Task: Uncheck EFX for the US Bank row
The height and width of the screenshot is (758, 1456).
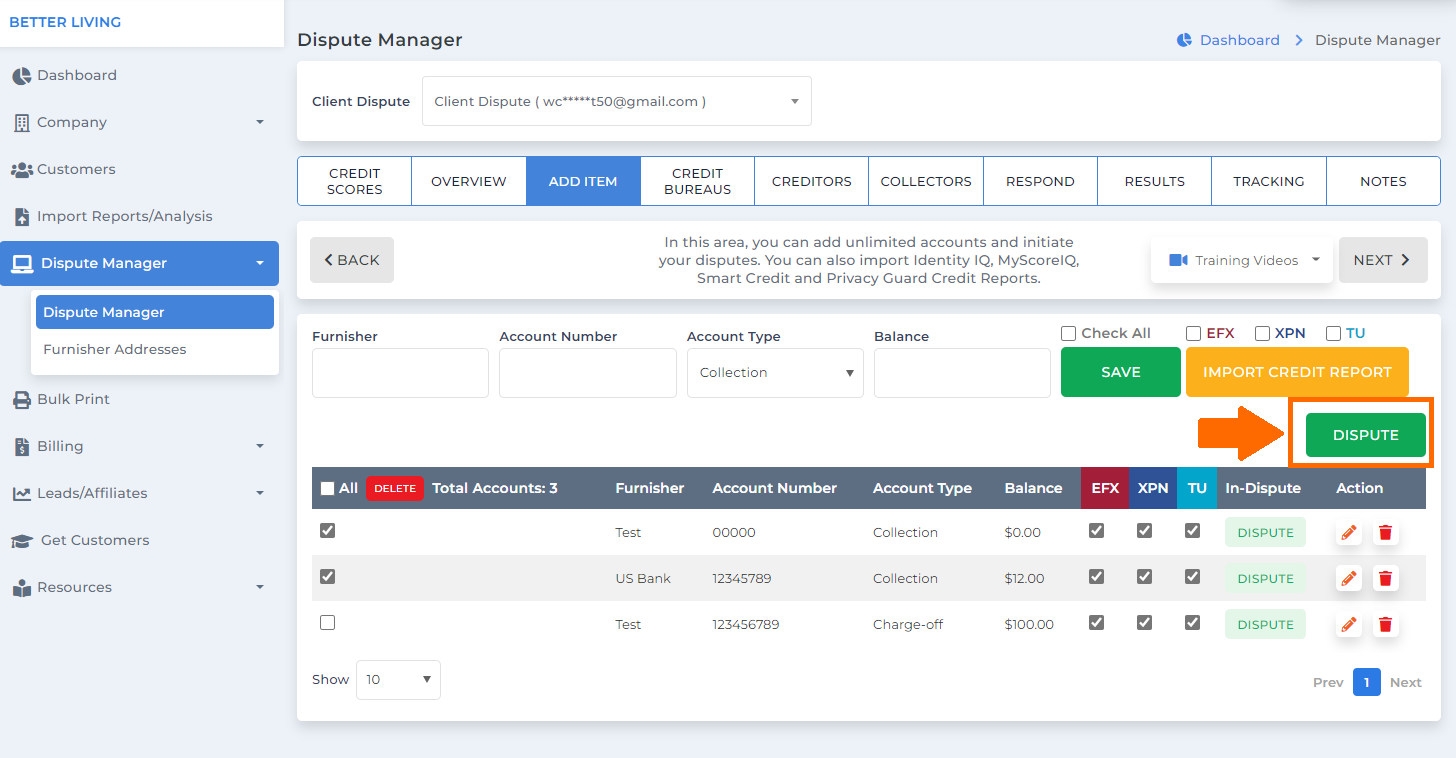Action: coord(1096,577)
